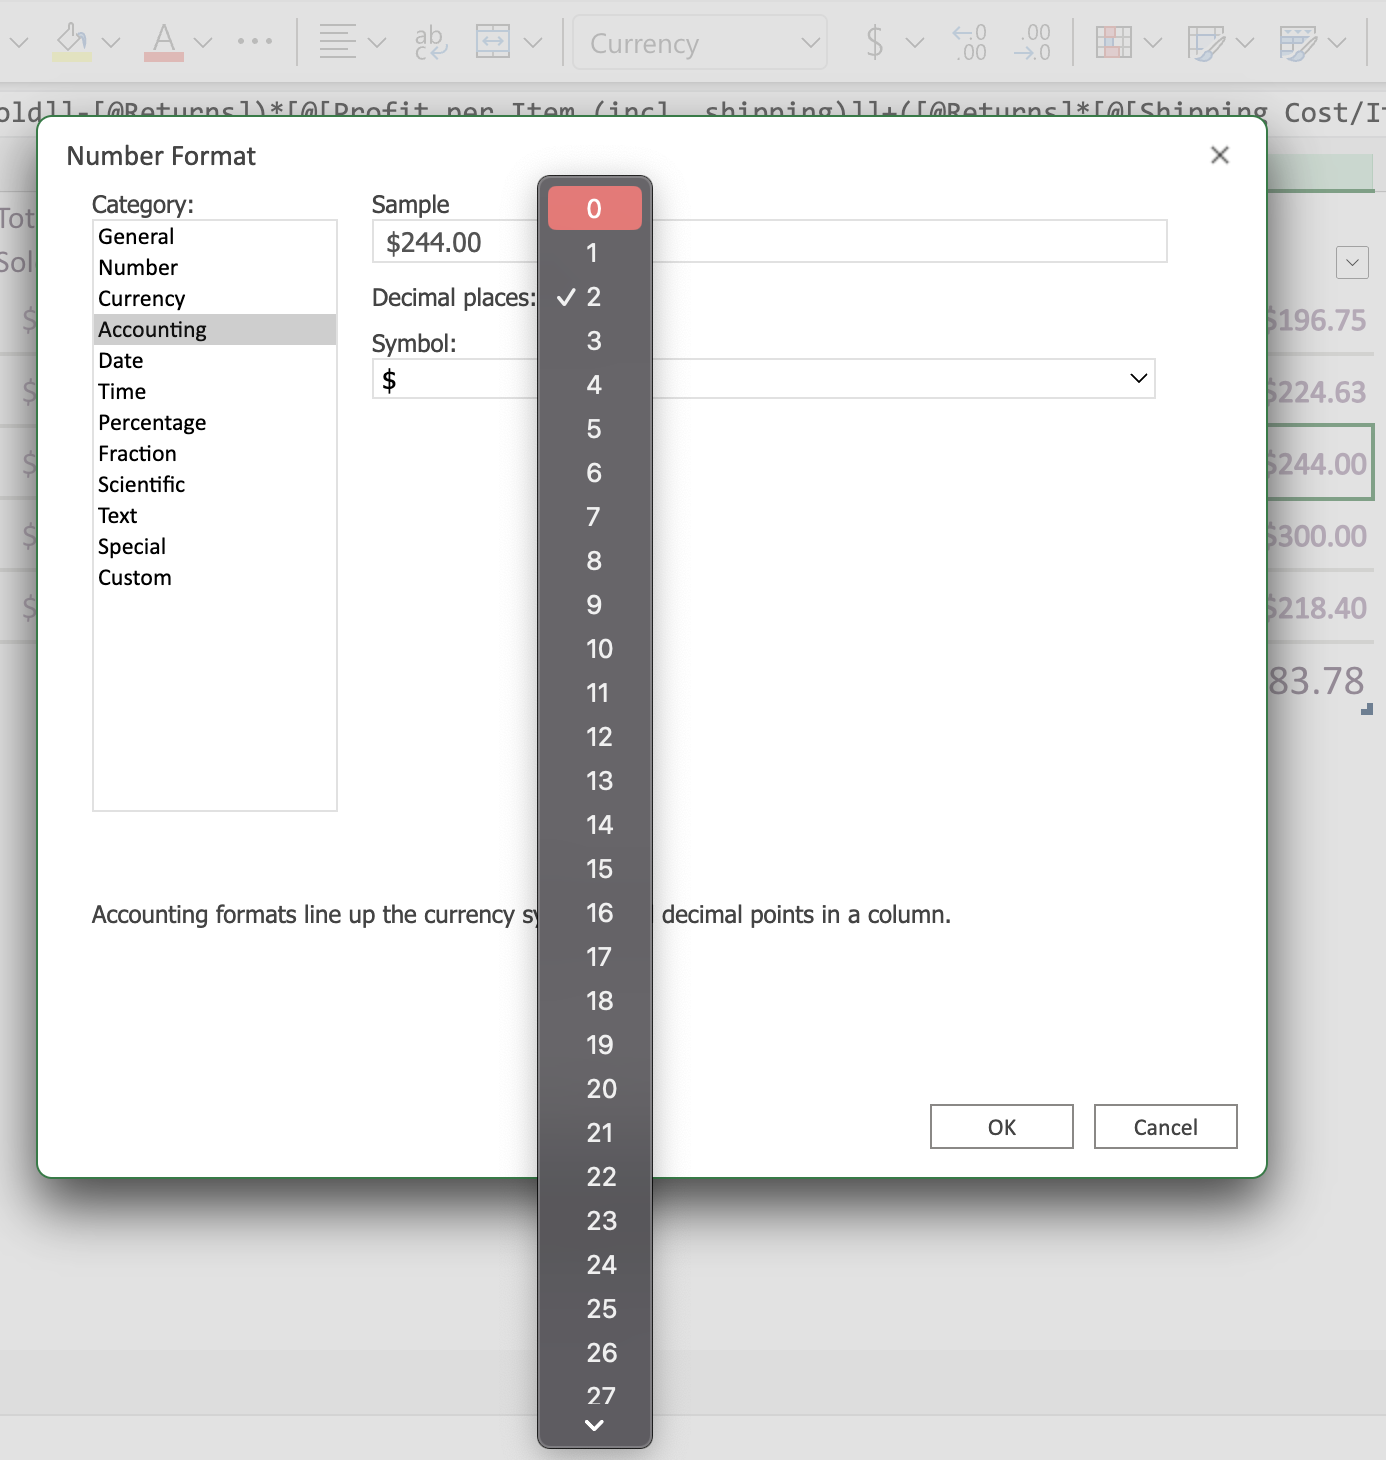Click the wrap text icon
The image size is (1386, 1460).
coord(430,42)
